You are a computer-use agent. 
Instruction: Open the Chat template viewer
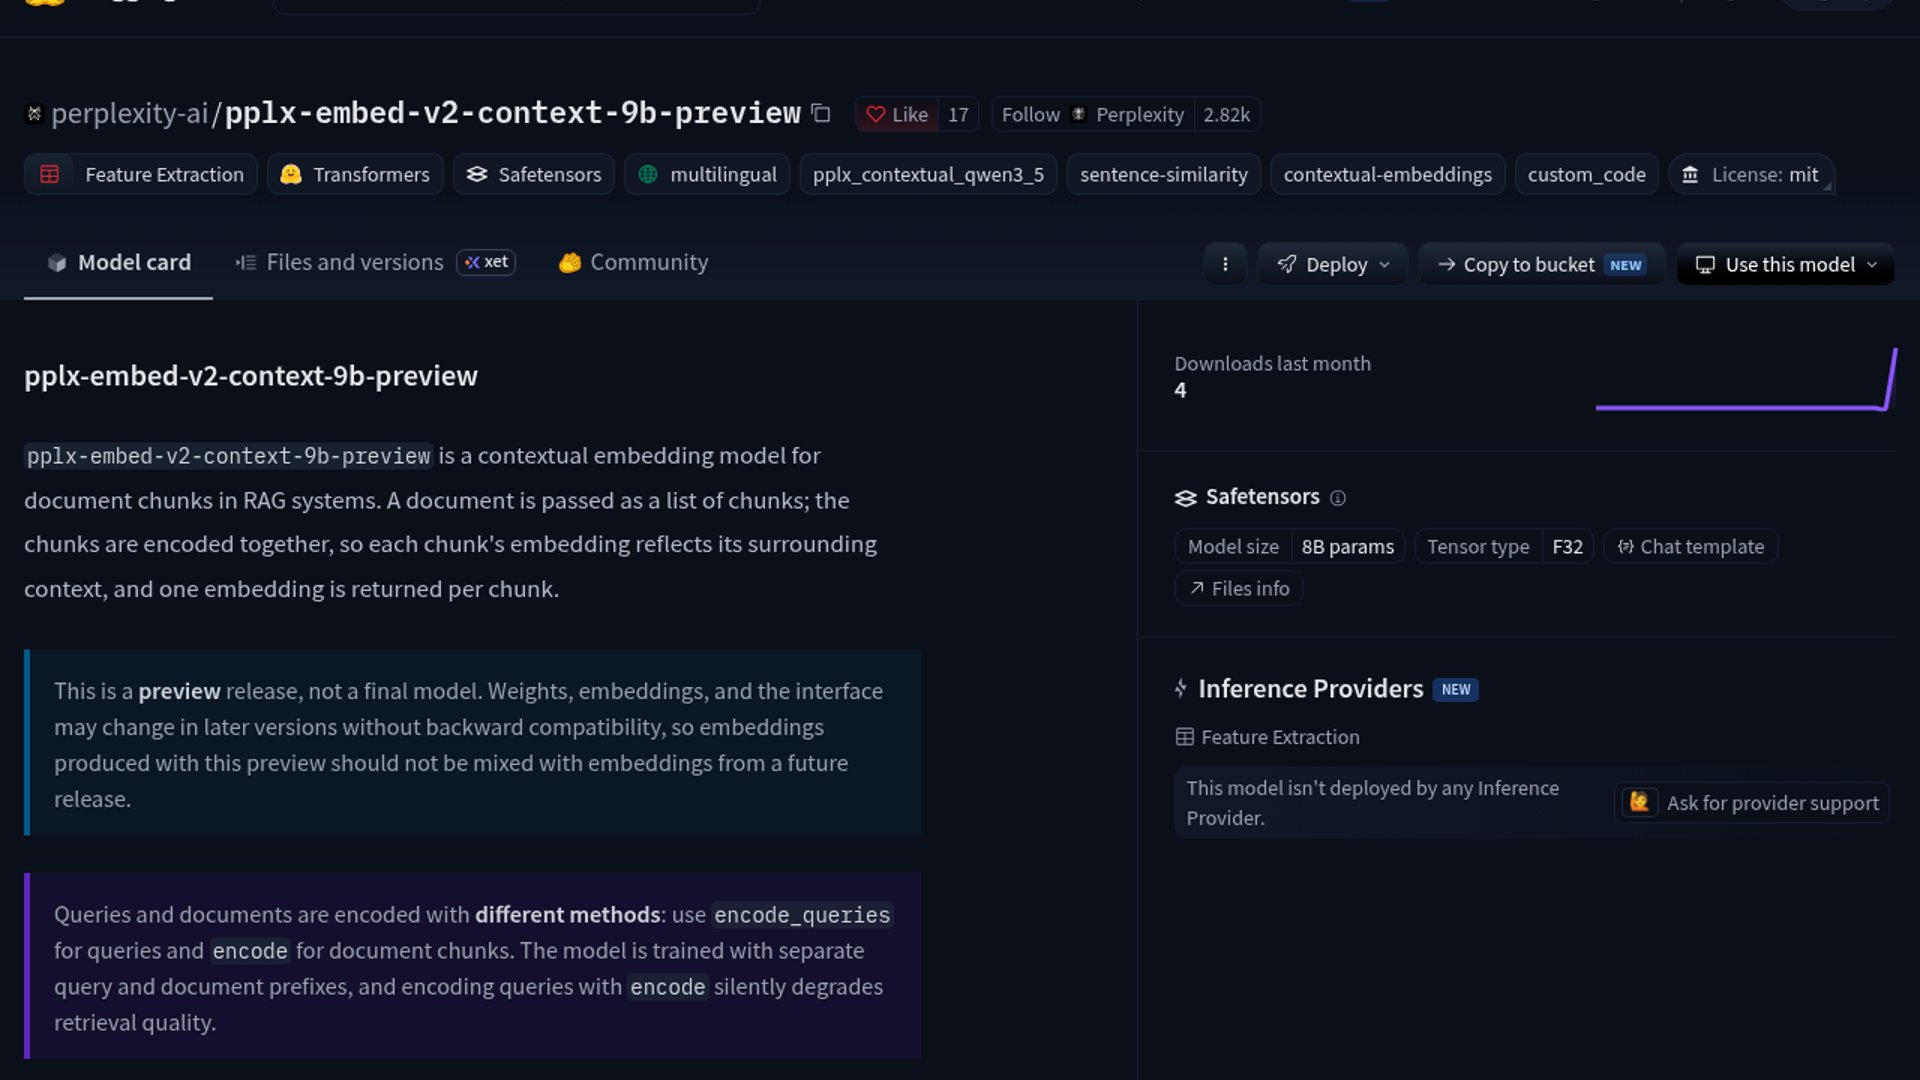(x=1691, y=546)
